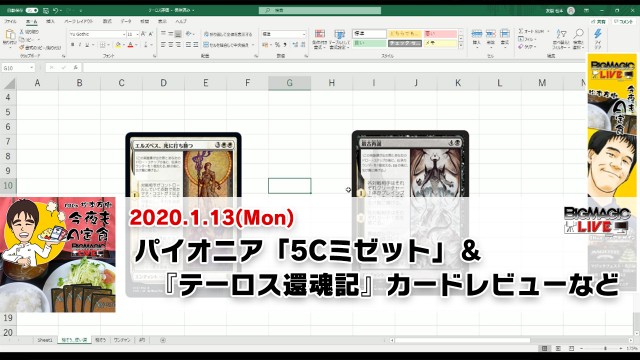Toggle Wrap Text in the alignment group

tap(228, 34)
